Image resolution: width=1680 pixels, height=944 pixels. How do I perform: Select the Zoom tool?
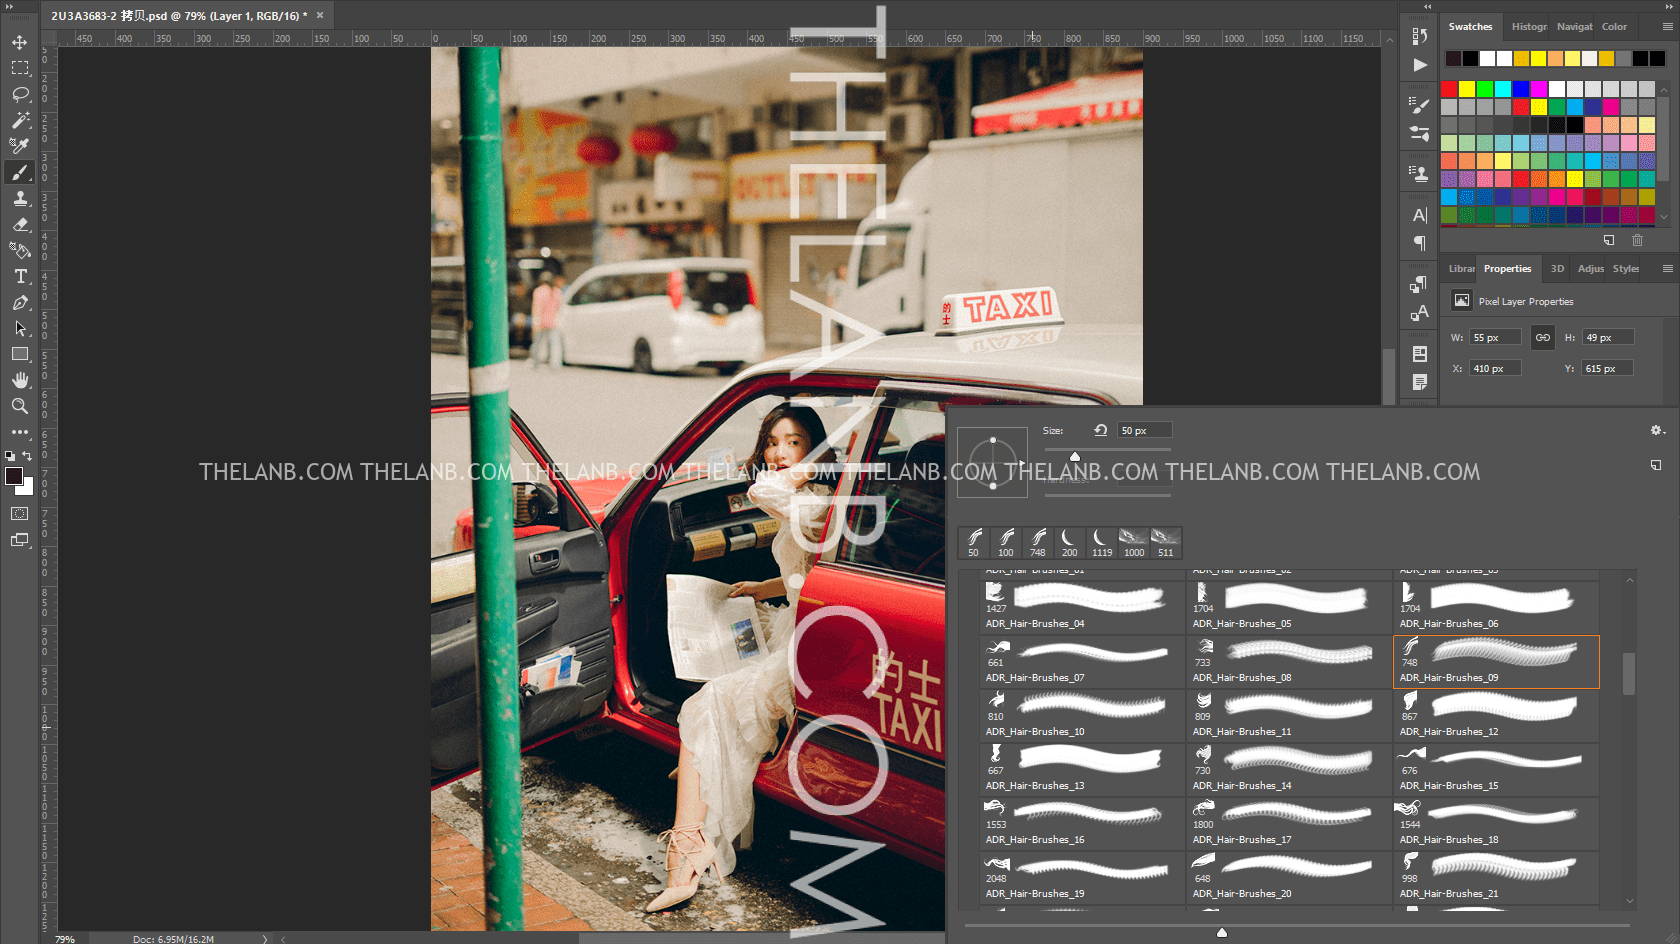(x=20, y=407)
